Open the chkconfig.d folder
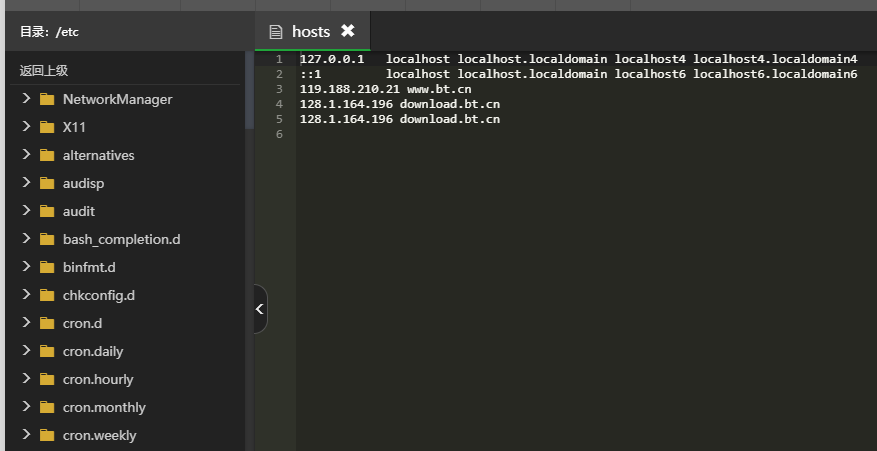Viewport: 877px width, 451px height. [x=98, y=295]
